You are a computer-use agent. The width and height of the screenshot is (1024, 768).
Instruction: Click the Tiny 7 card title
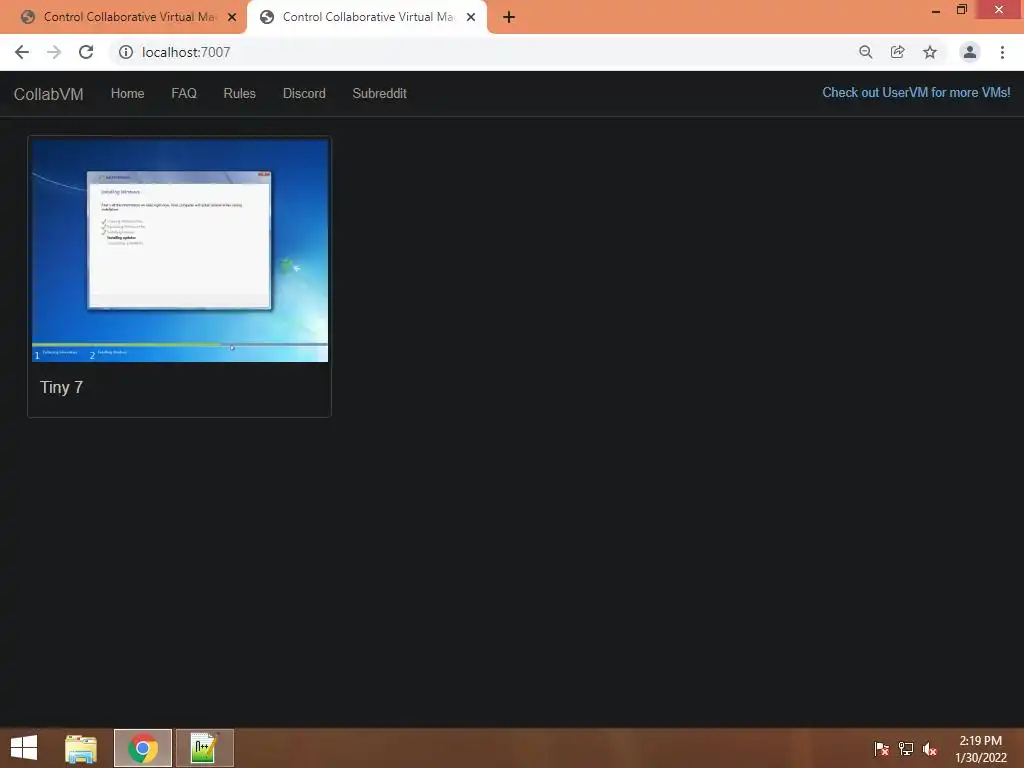61,387
